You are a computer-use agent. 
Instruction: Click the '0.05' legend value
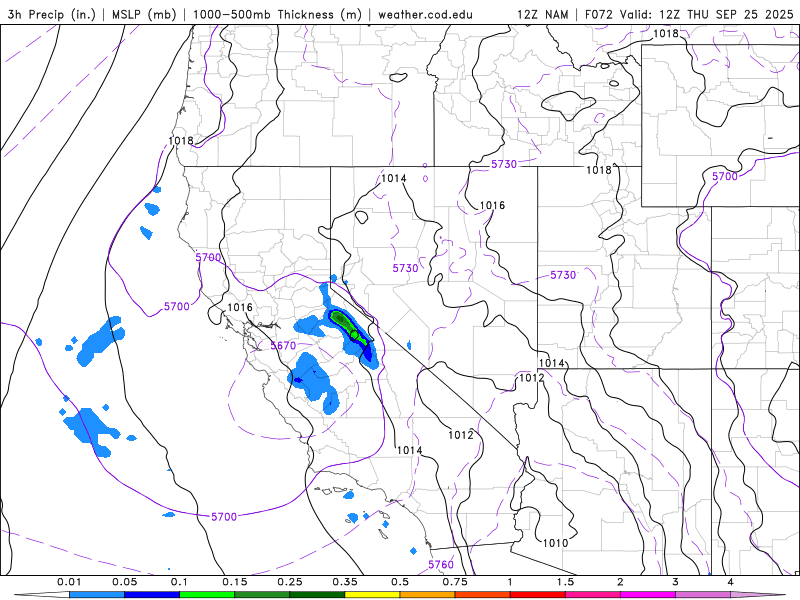coord(124,582)
